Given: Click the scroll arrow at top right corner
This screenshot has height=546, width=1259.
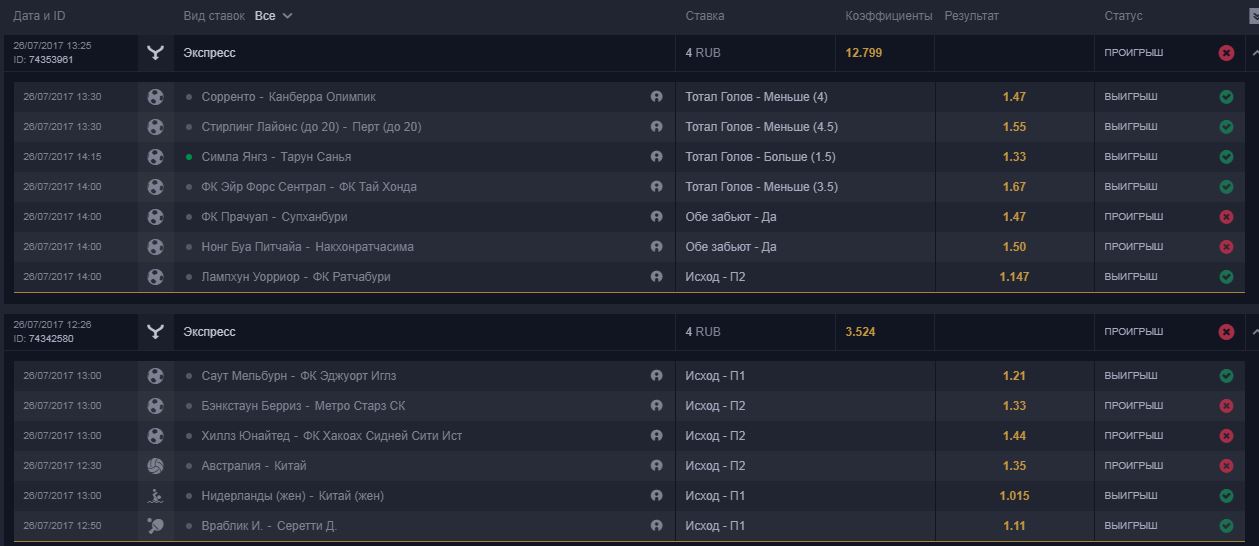Looking at the screenshot, I should point(1254,16).
